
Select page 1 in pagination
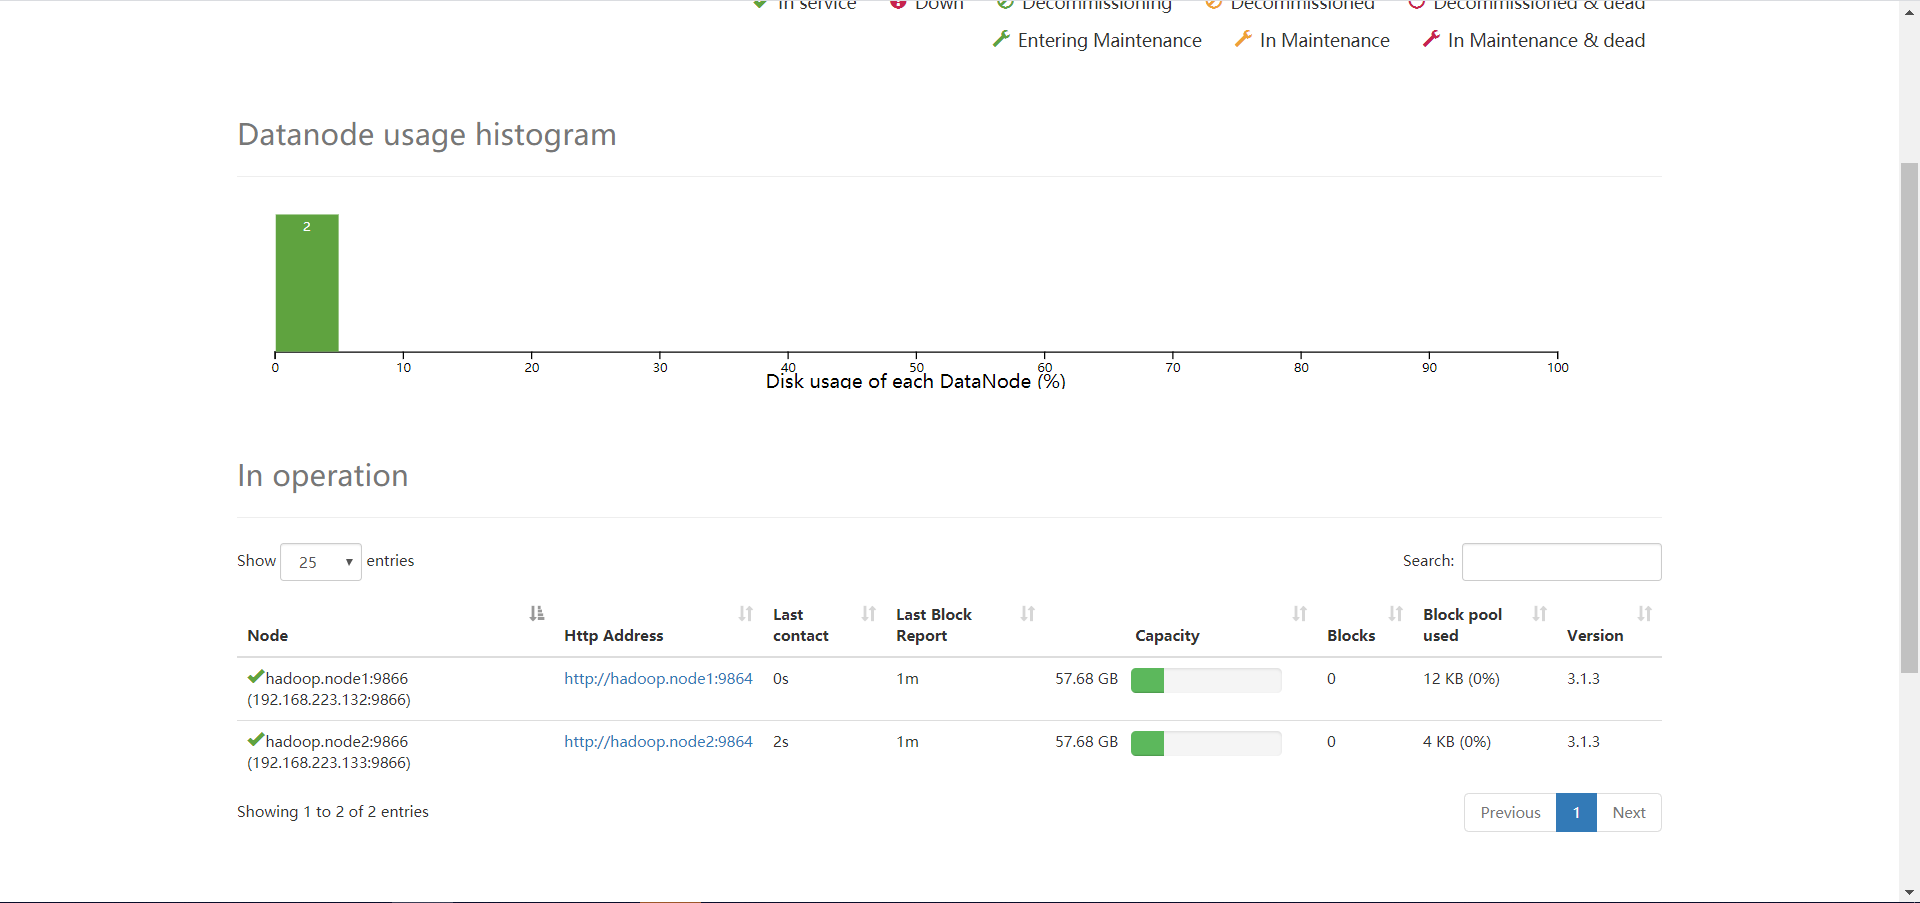pos(1576,813)
